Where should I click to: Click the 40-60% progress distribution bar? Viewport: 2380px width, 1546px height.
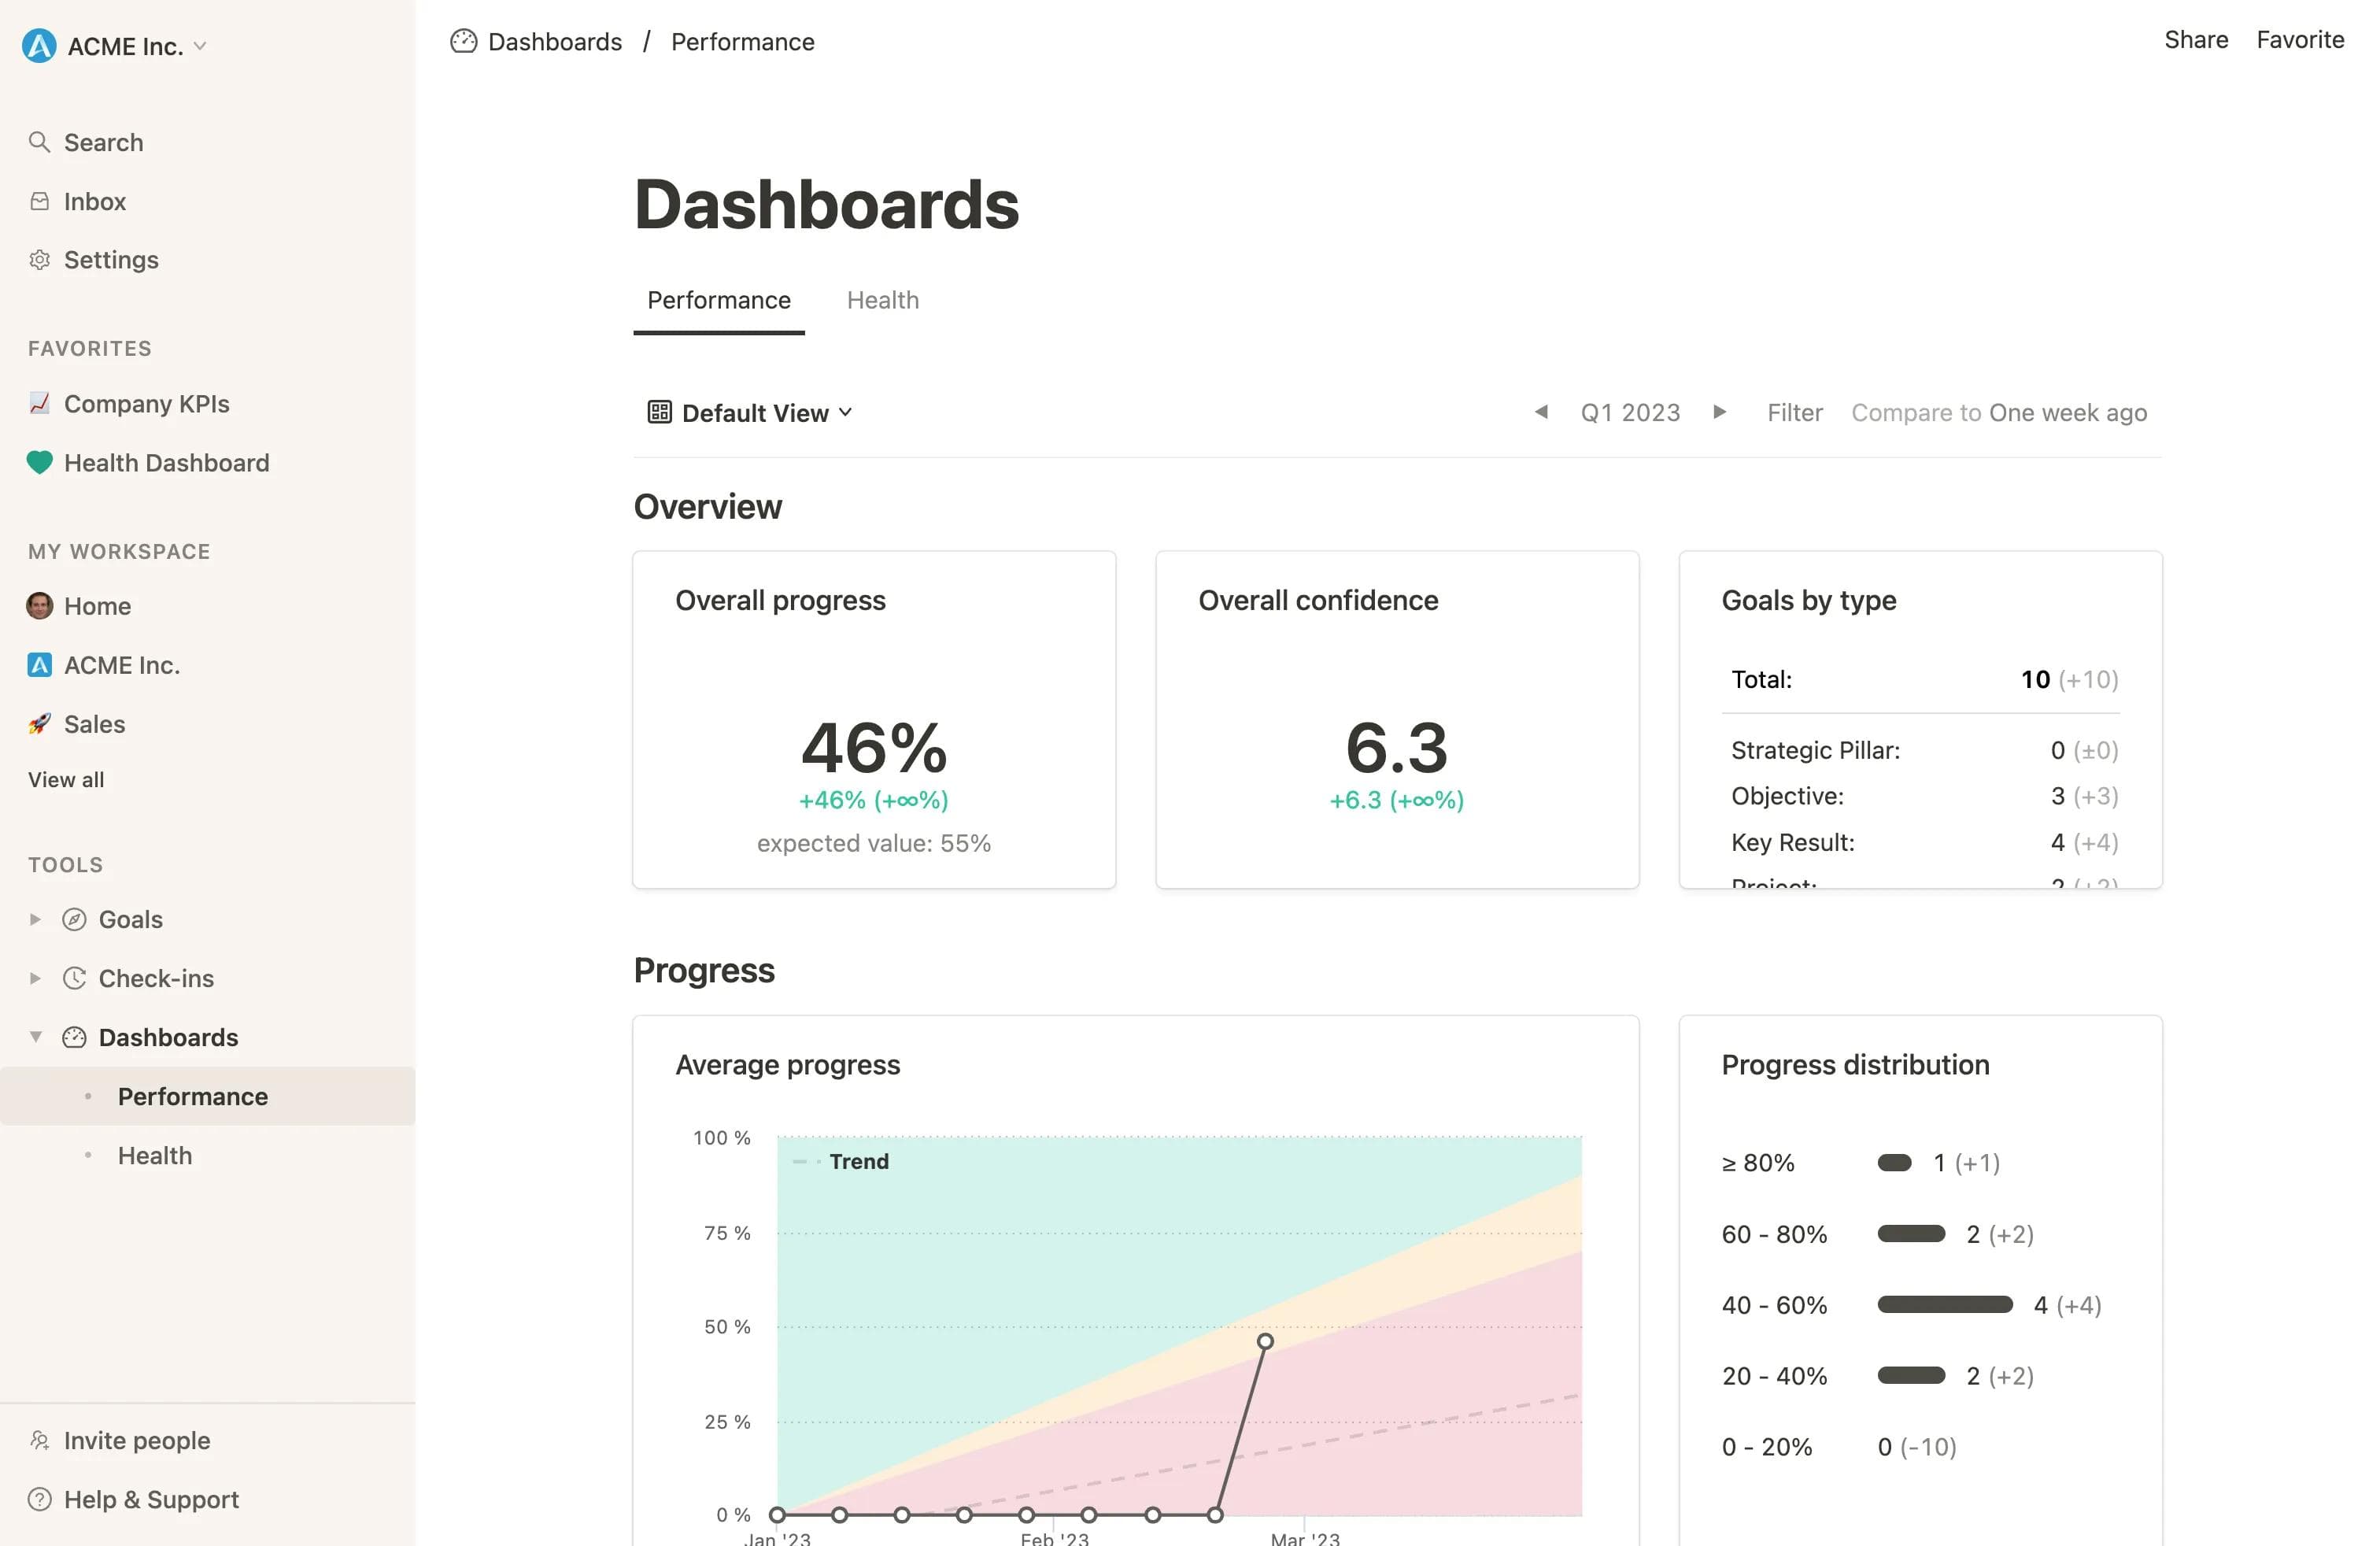point(1944,1304)
